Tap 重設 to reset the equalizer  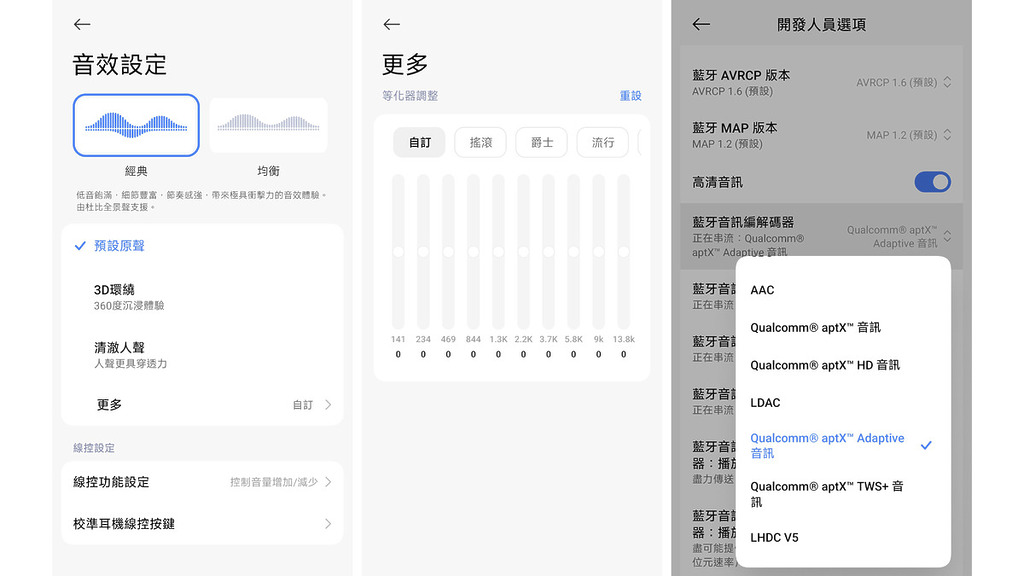coord(633,96)
